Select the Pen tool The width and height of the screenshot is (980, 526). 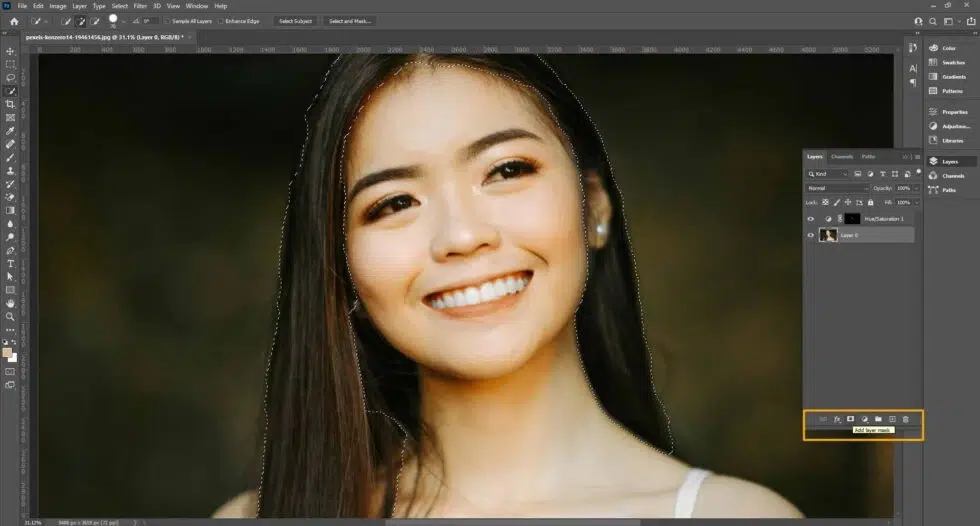point(10,251)
